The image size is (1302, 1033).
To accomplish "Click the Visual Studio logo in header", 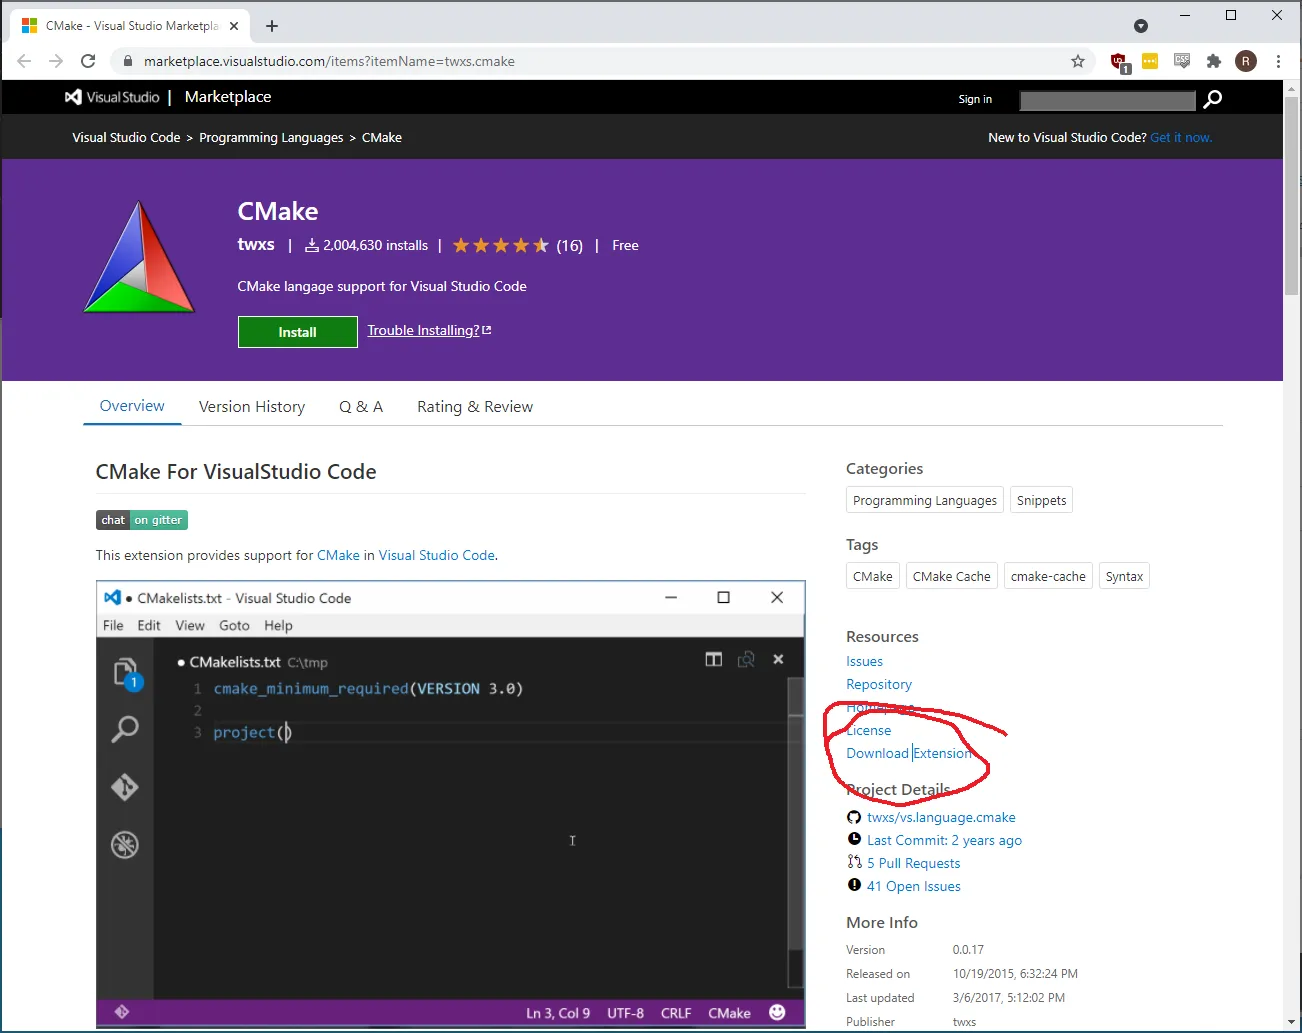I will click(x=112, y=97).
